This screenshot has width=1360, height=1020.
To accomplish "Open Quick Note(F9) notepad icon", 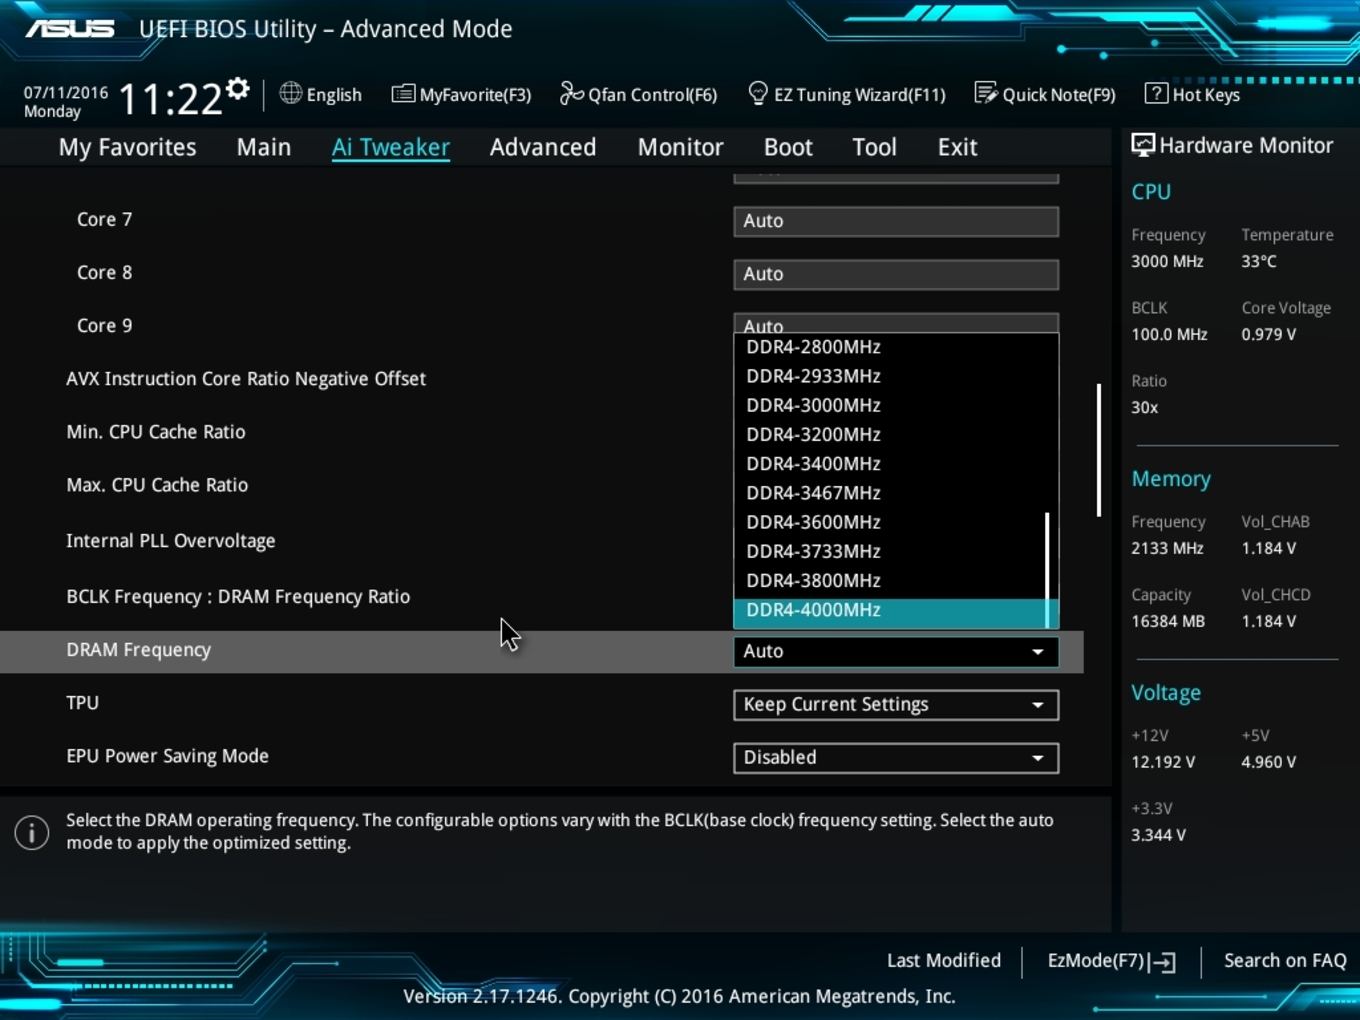I will [x=985, y=93].
